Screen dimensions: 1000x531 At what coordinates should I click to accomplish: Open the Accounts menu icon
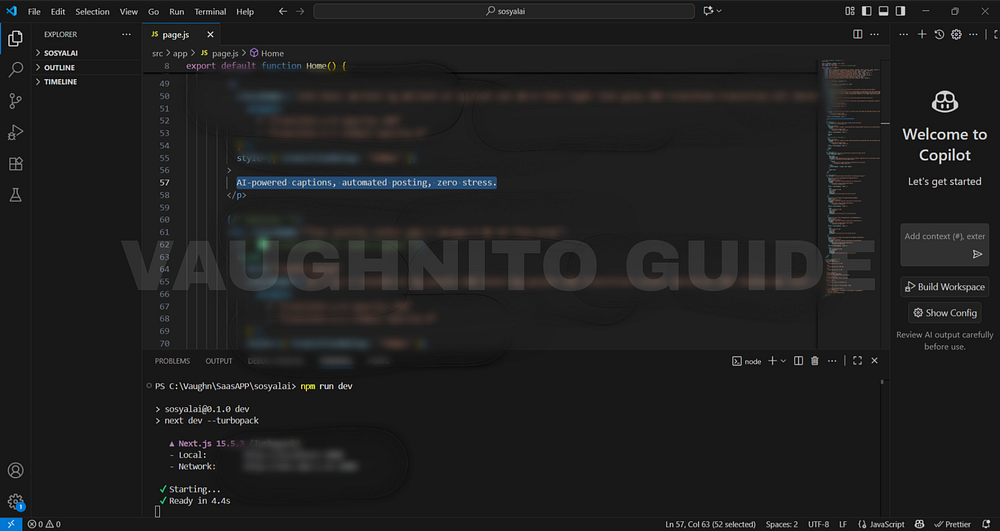[15, 470]
